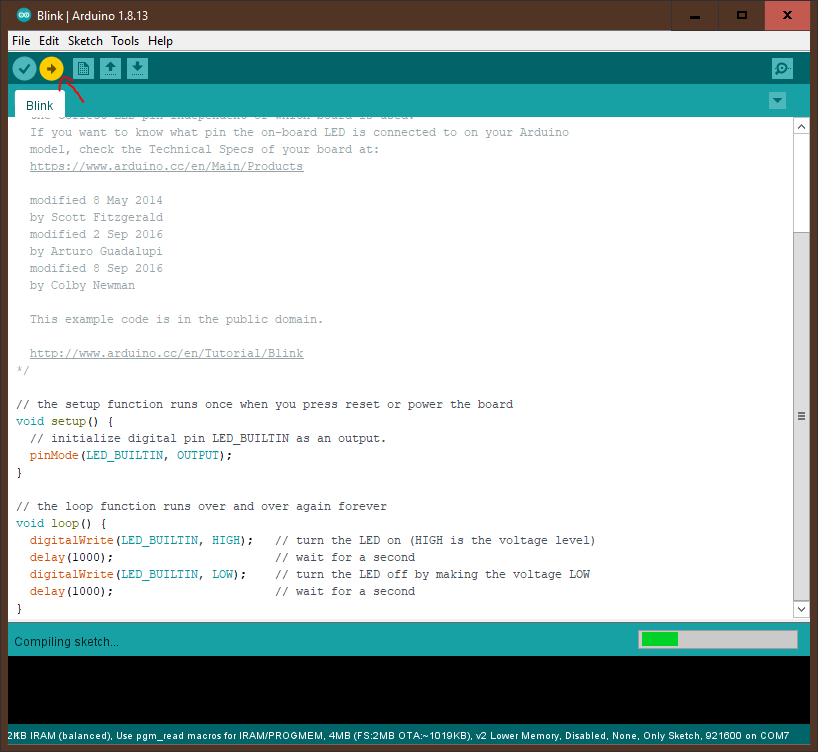Click digitalWrite(LED_BUILTIN, HIGH) statement

(141, 540)
